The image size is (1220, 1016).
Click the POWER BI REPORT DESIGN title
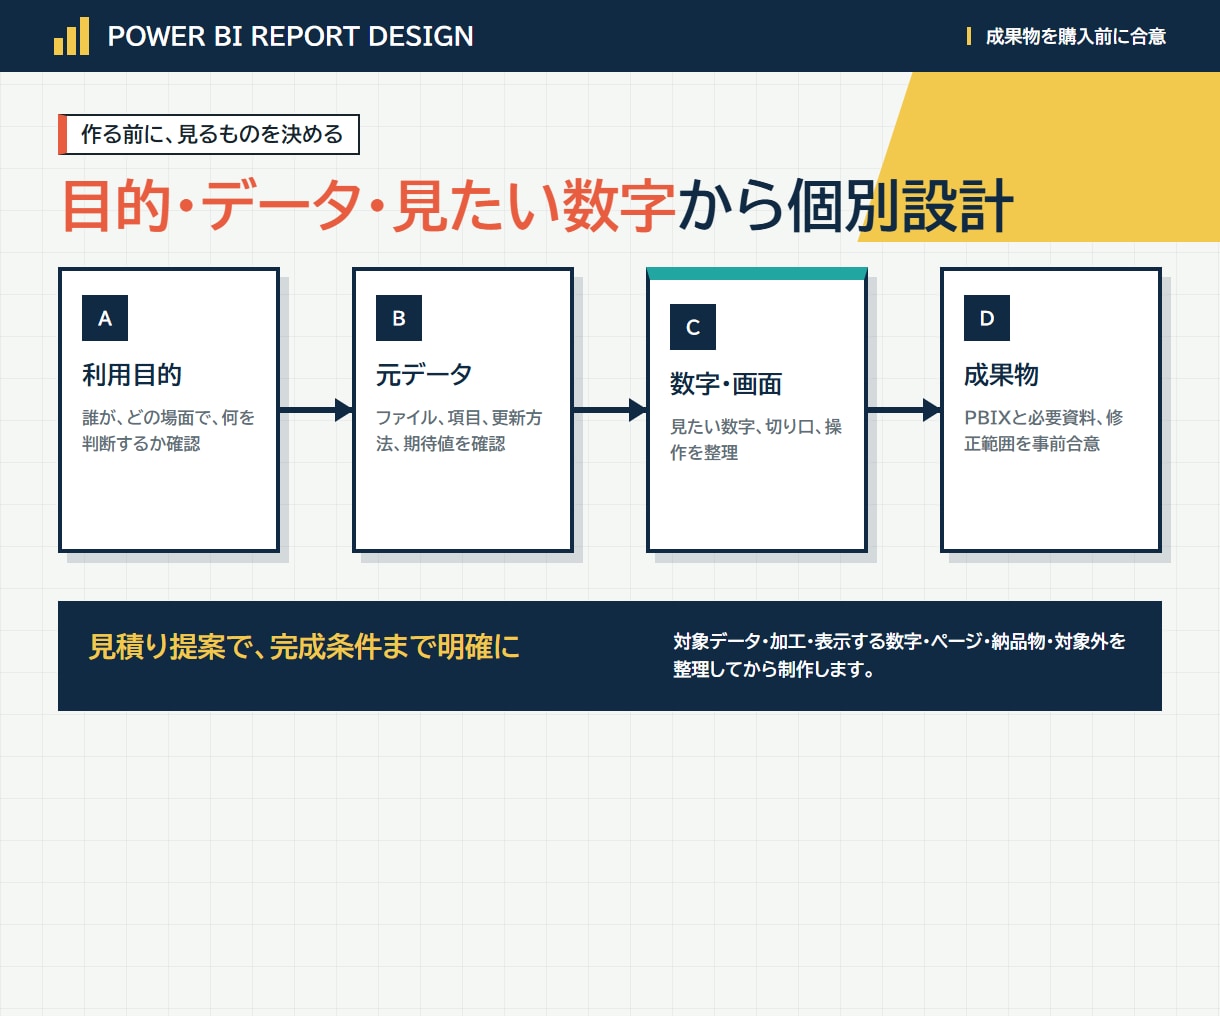[290, 36]
